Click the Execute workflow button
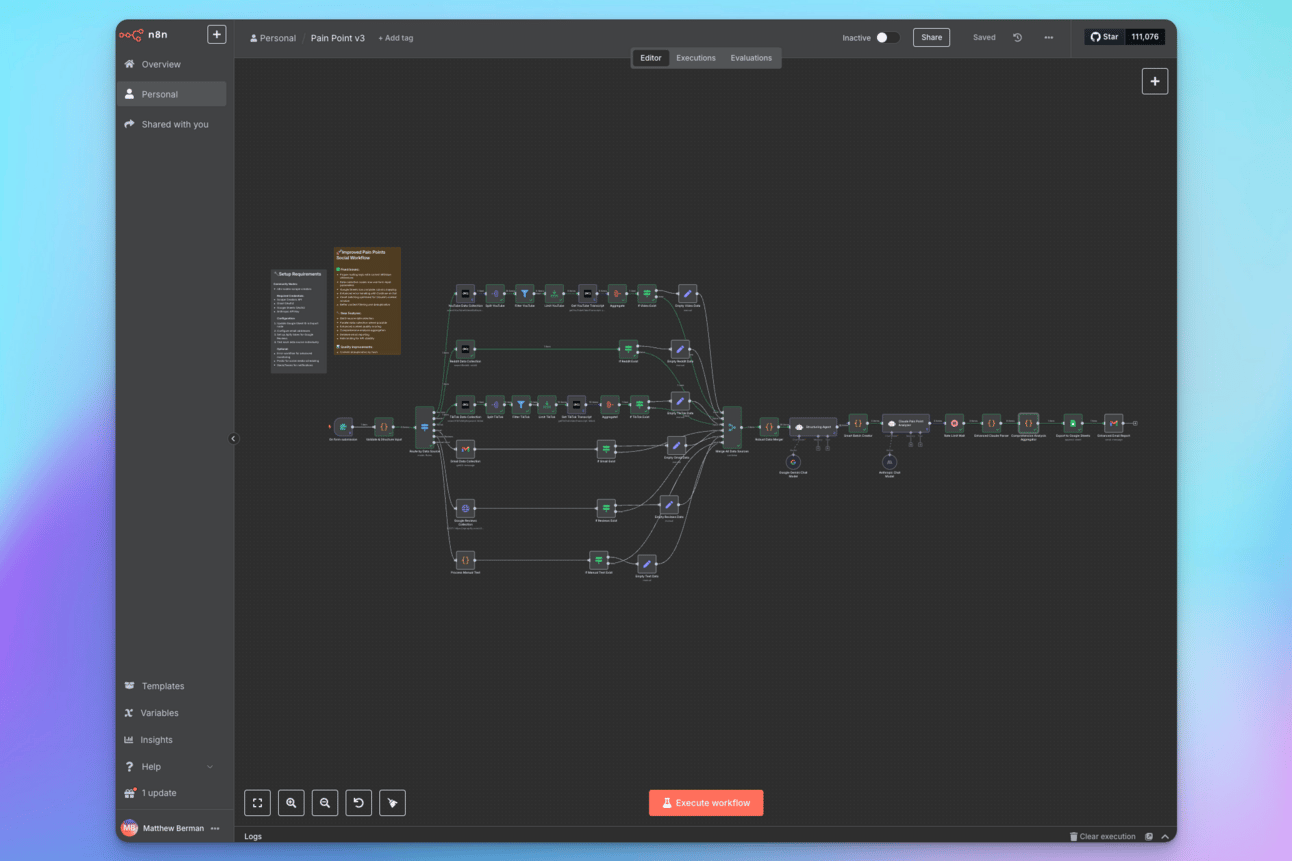Screen dimensions: 1292x861 click(x=706, y=803)
